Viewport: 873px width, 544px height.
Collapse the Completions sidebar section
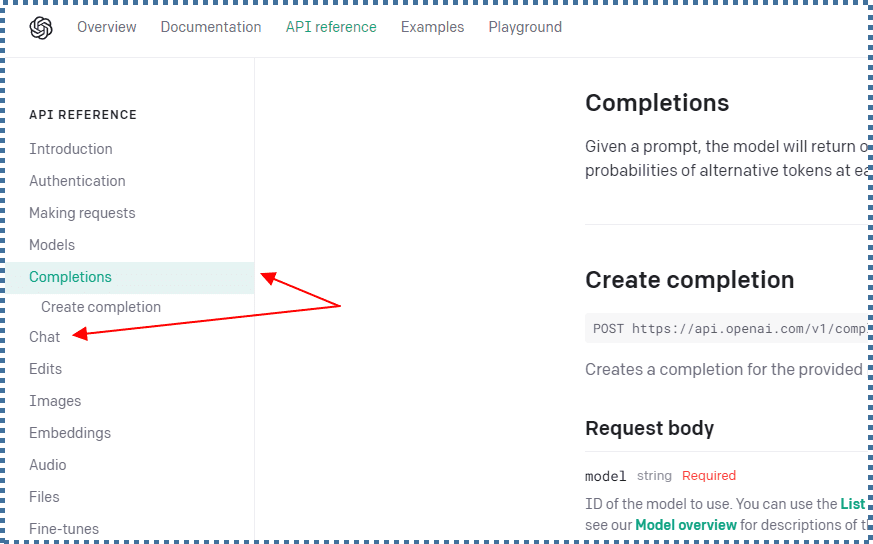point(70,277)
